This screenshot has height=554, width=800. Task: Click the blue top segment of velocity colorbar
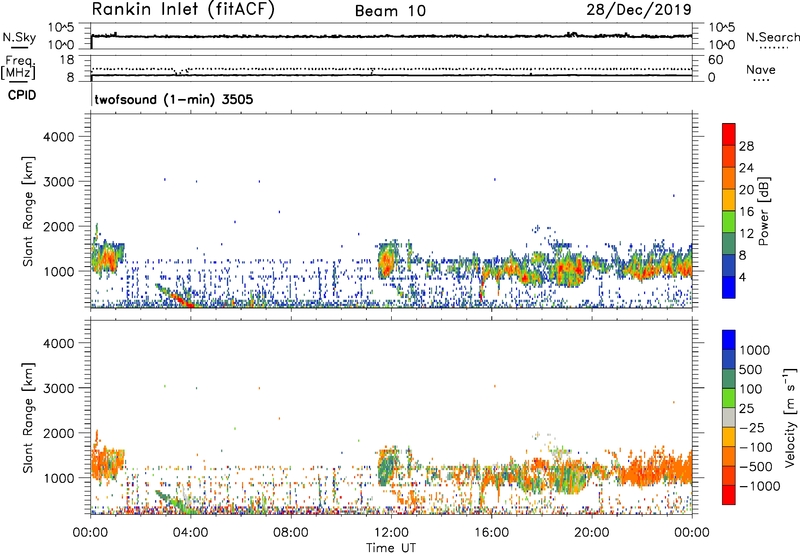pyautogui.click(x=729, y=340)
